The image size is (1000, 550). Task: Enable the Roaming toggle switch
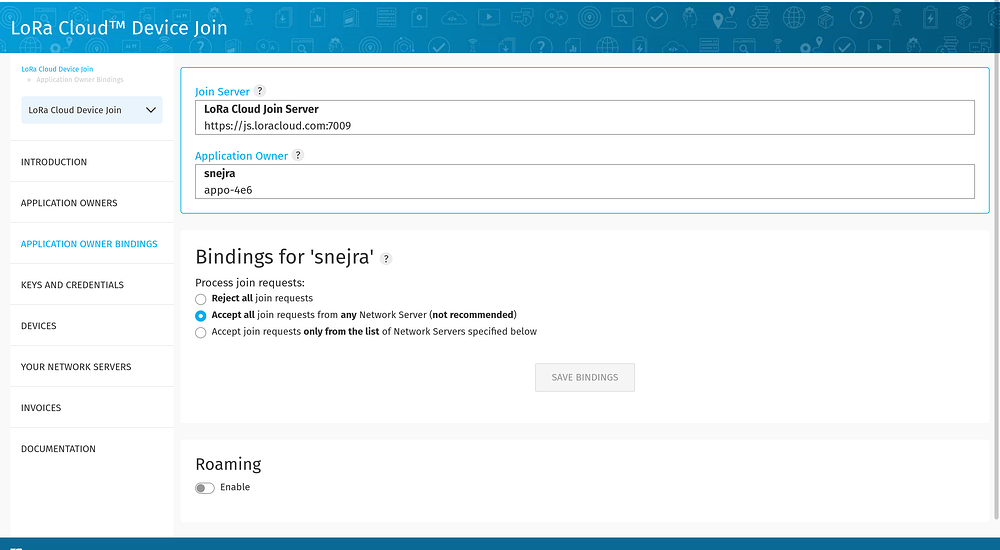tap(205, 488)
